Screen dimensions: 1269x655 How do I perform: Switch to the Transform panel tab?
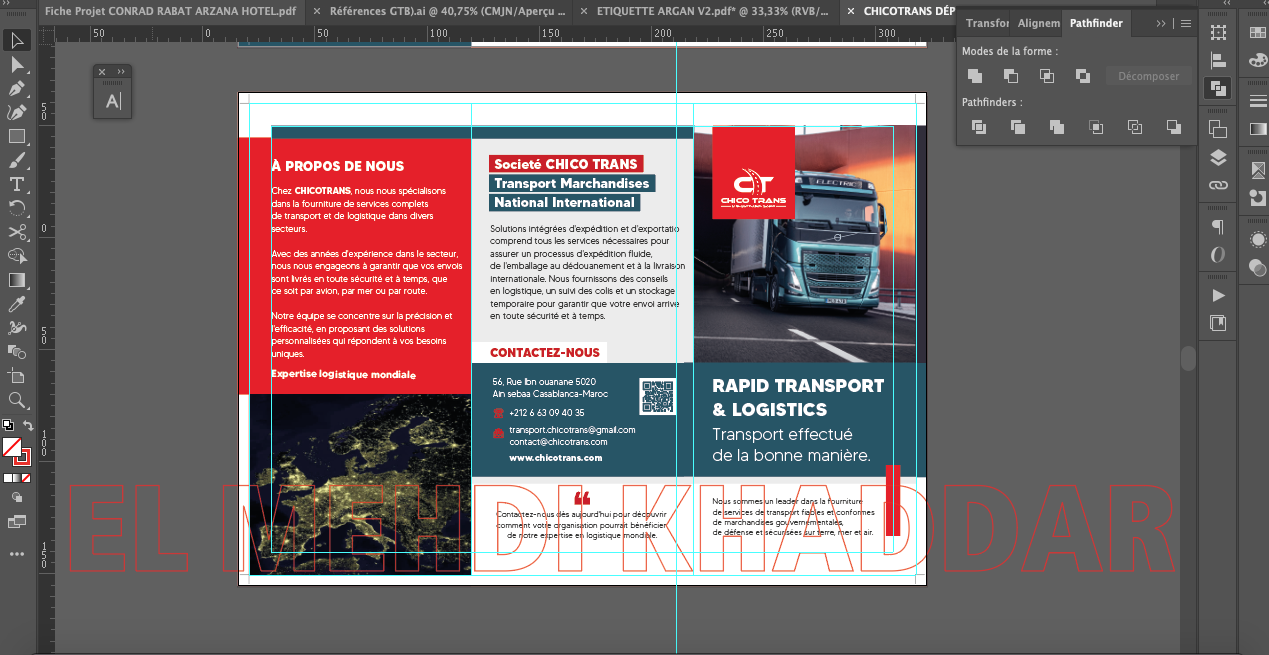pyautogui.click(x=987, y=23)
